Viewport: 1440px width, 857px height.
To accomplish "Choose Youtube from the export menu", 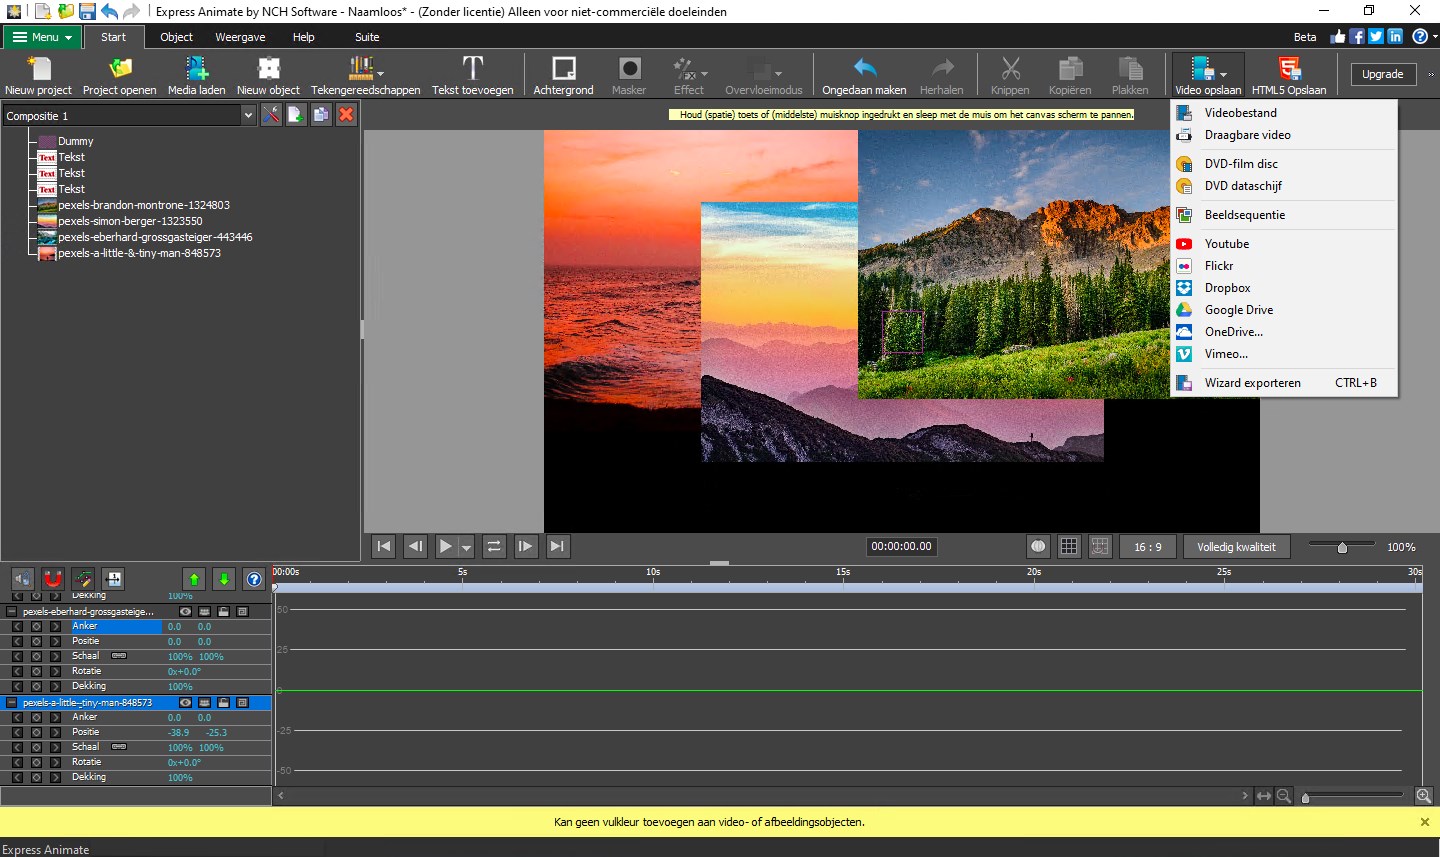I will pos(1226,244).
